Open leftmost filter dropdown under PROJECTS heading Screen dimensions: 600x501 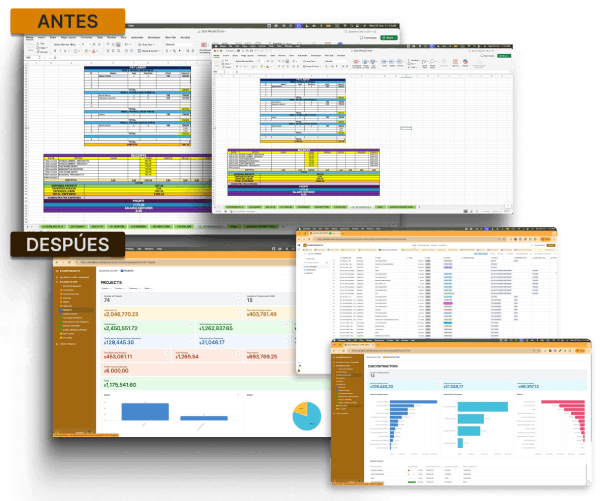coord(106,288)
